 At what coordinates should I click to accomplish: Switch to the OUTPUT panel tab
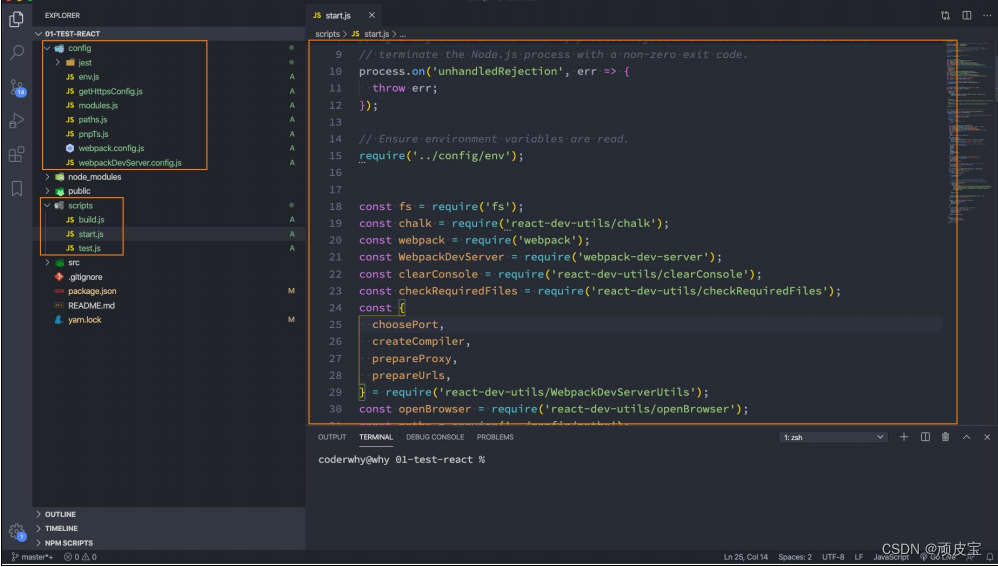(x=332, y=437)
